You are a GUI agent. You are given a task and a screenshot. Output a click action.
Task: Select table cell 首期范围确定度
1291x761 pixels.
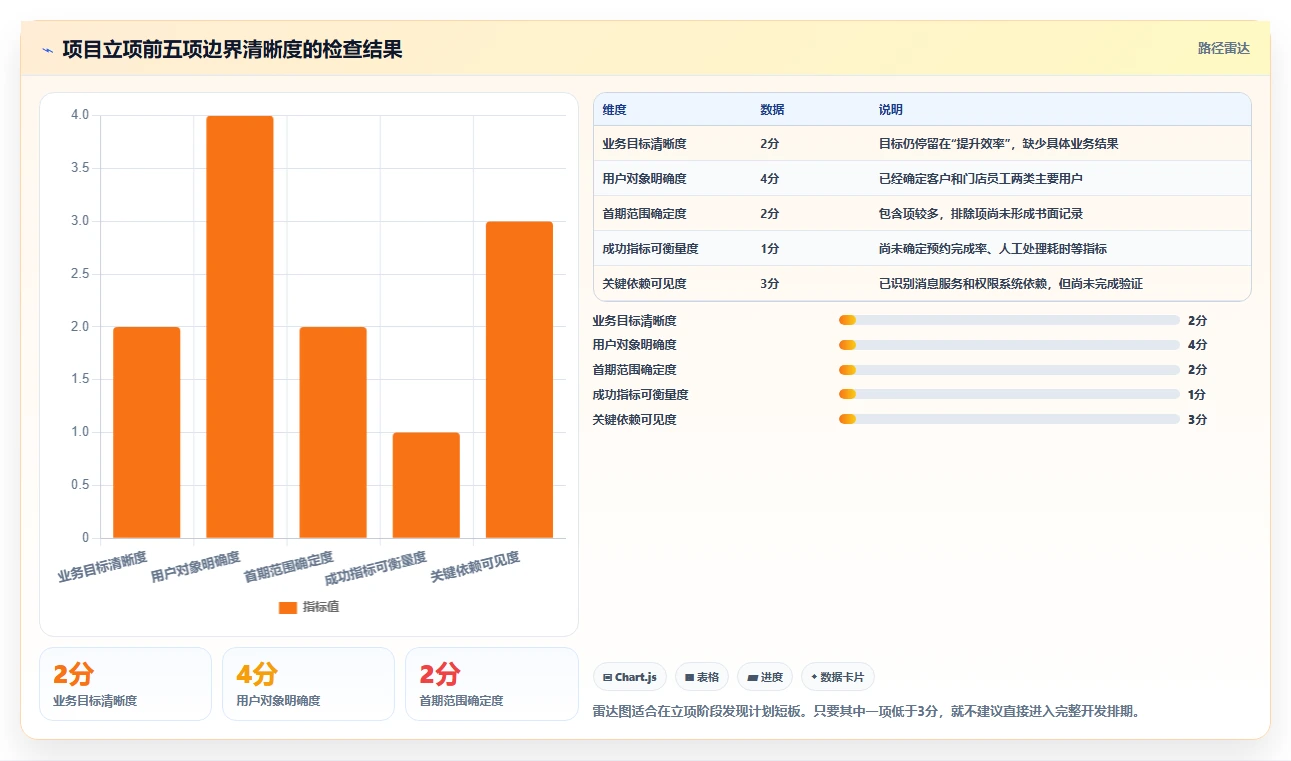click(x=644, y=213)
